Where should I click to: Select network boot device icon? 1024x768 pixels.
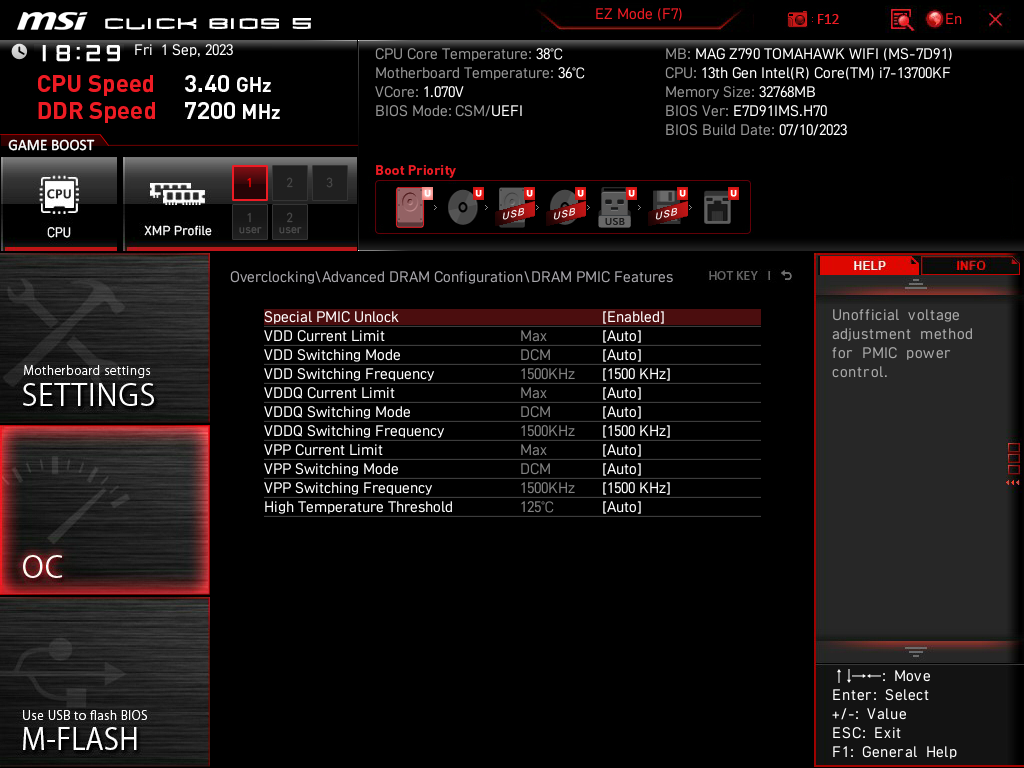coord(720,207)
